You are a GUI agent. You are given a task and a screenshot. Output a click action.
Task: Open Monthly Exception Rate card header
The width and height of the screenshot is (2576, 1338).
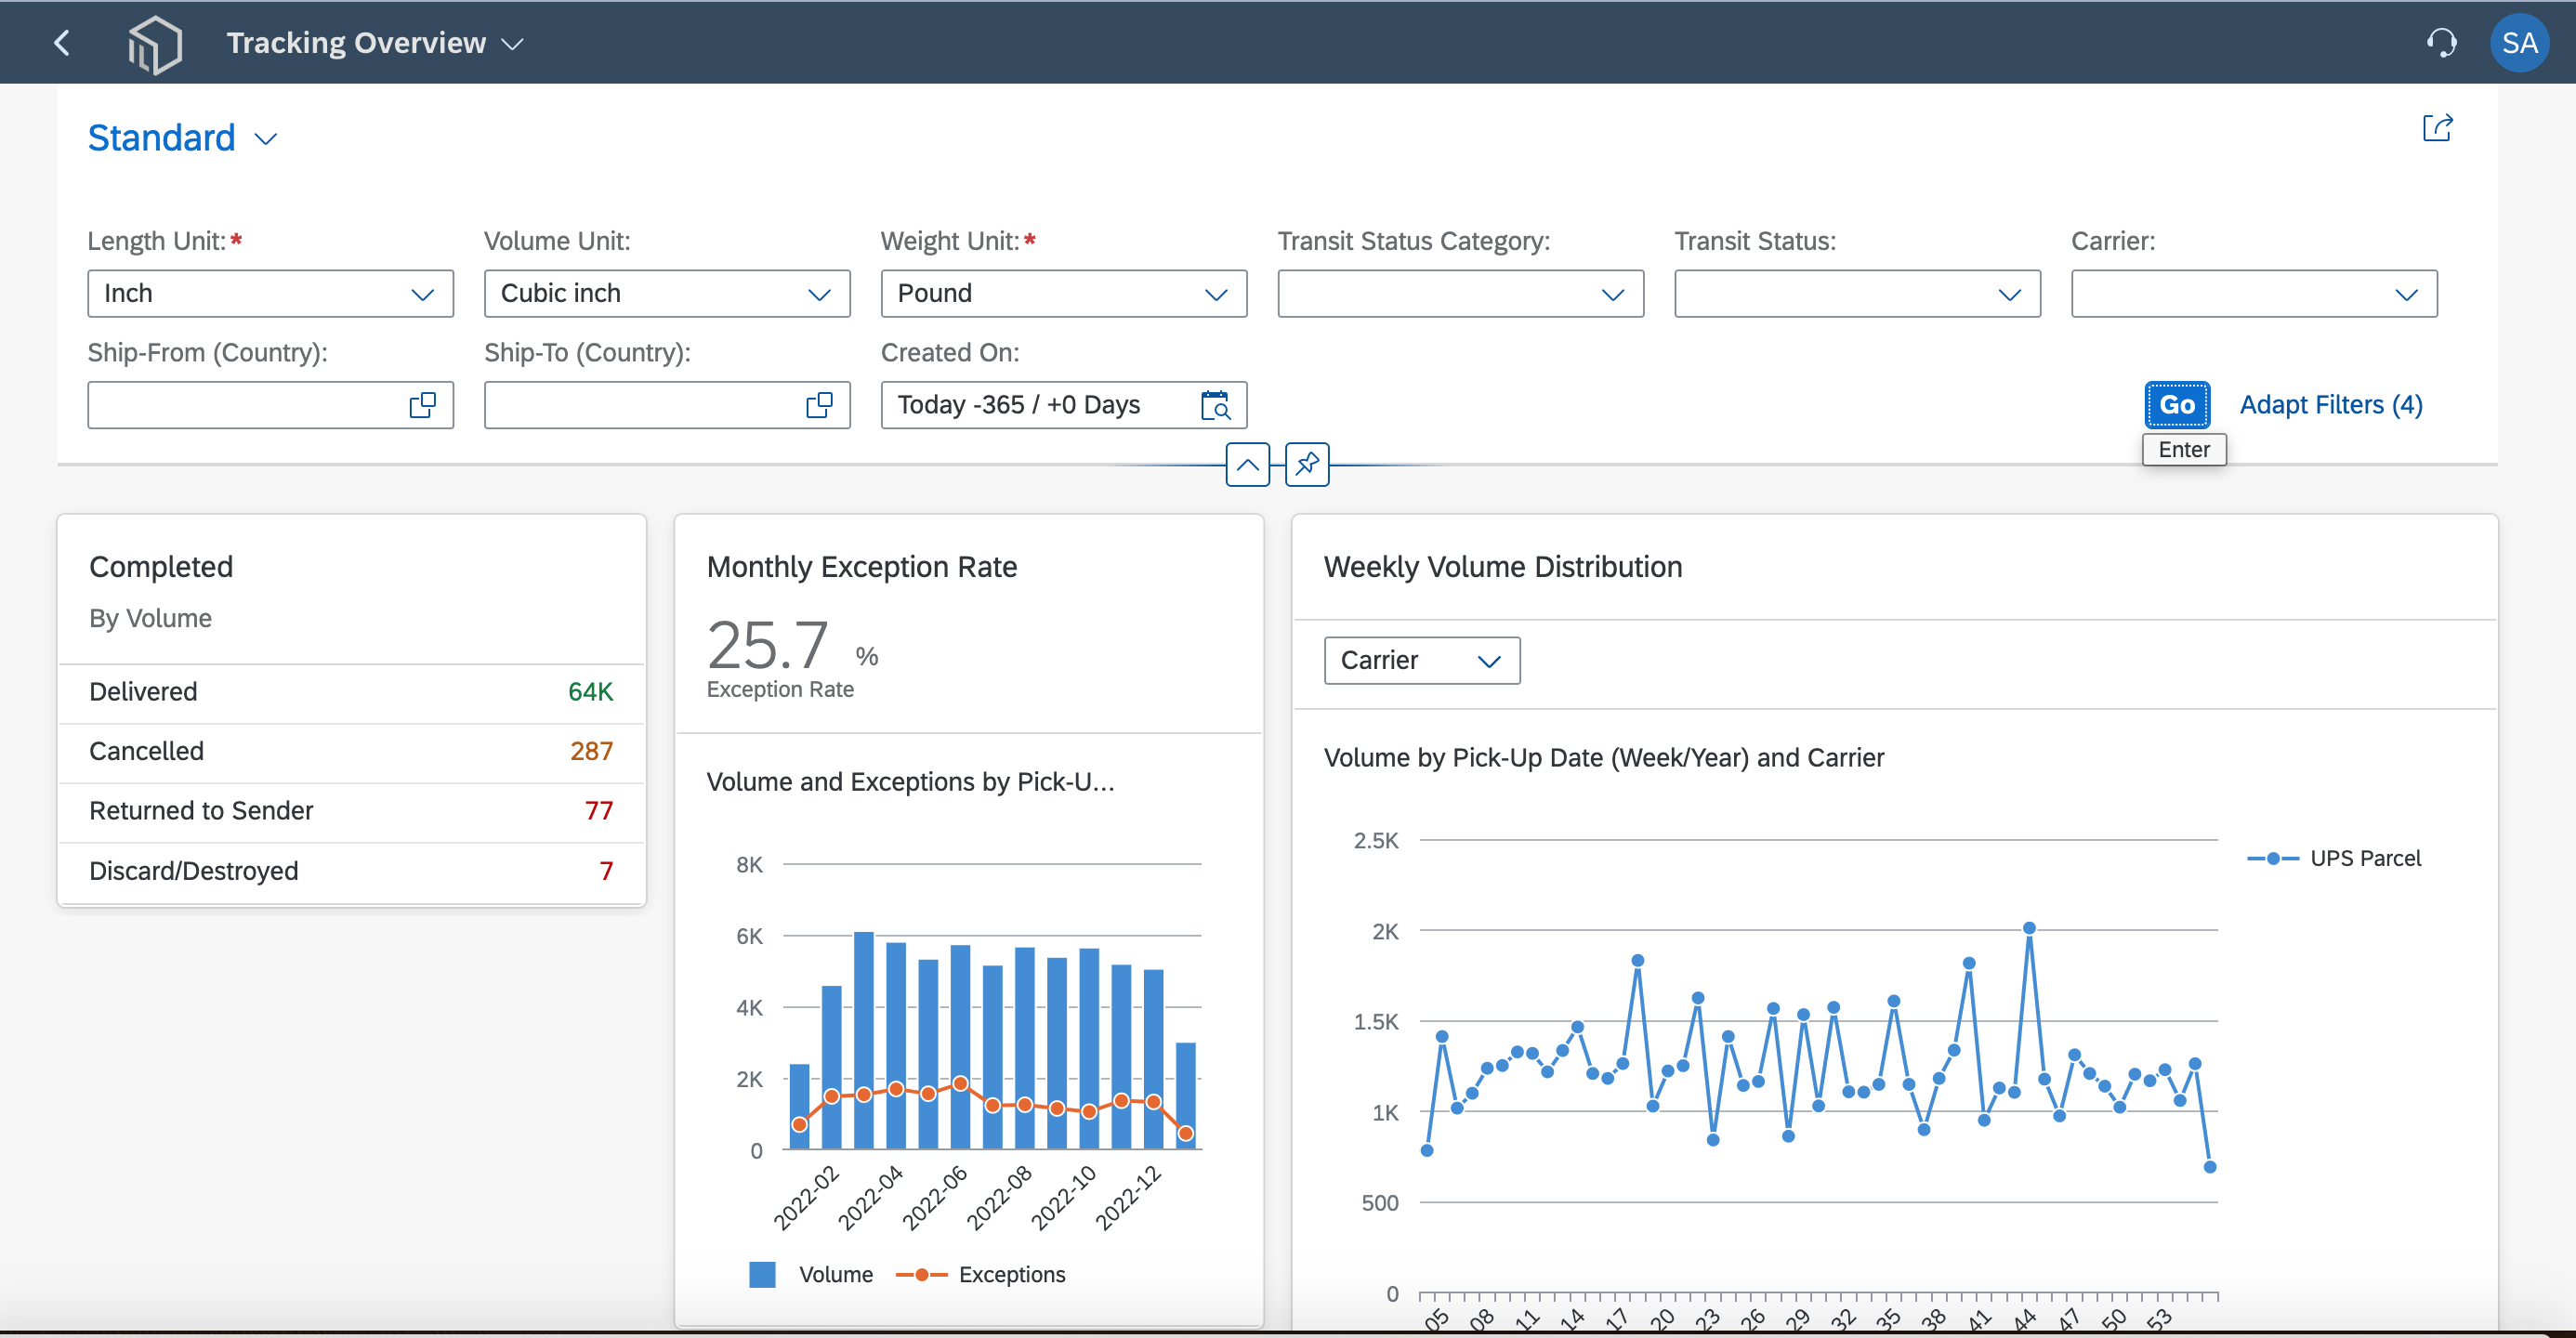(969, 625)
